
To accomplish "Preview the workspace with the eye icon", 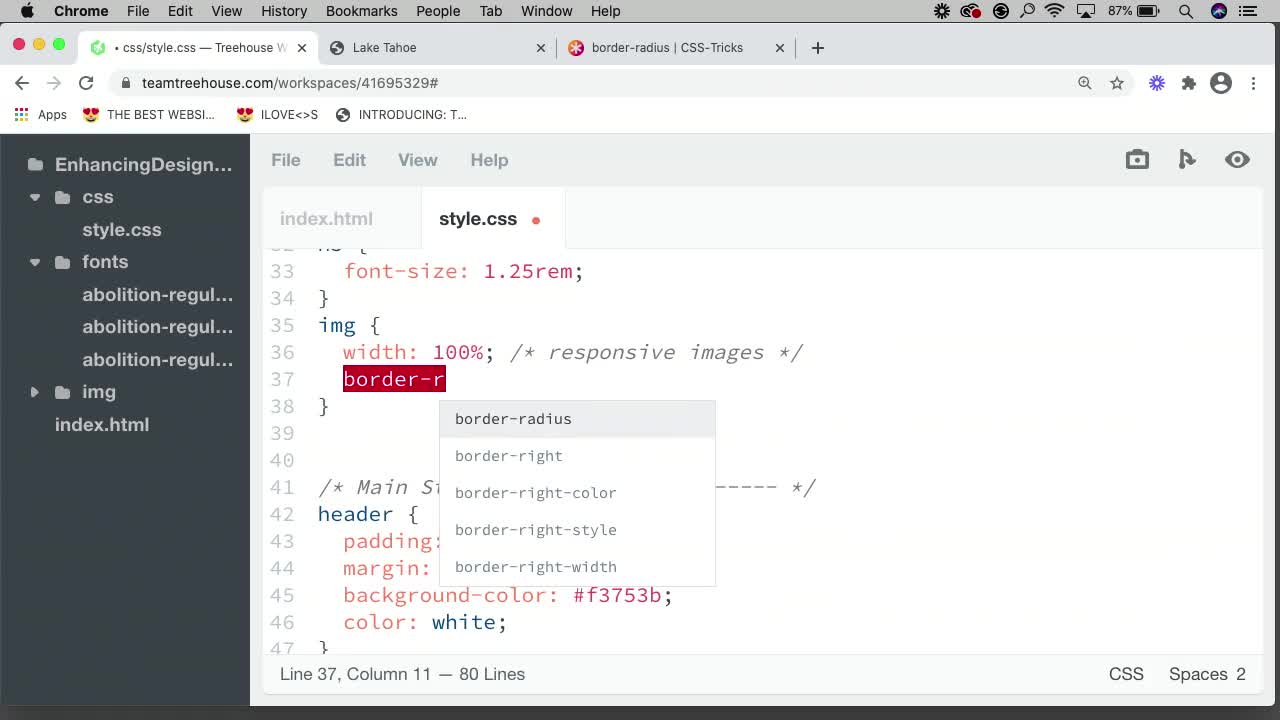I will click(x=1237, y=159).
